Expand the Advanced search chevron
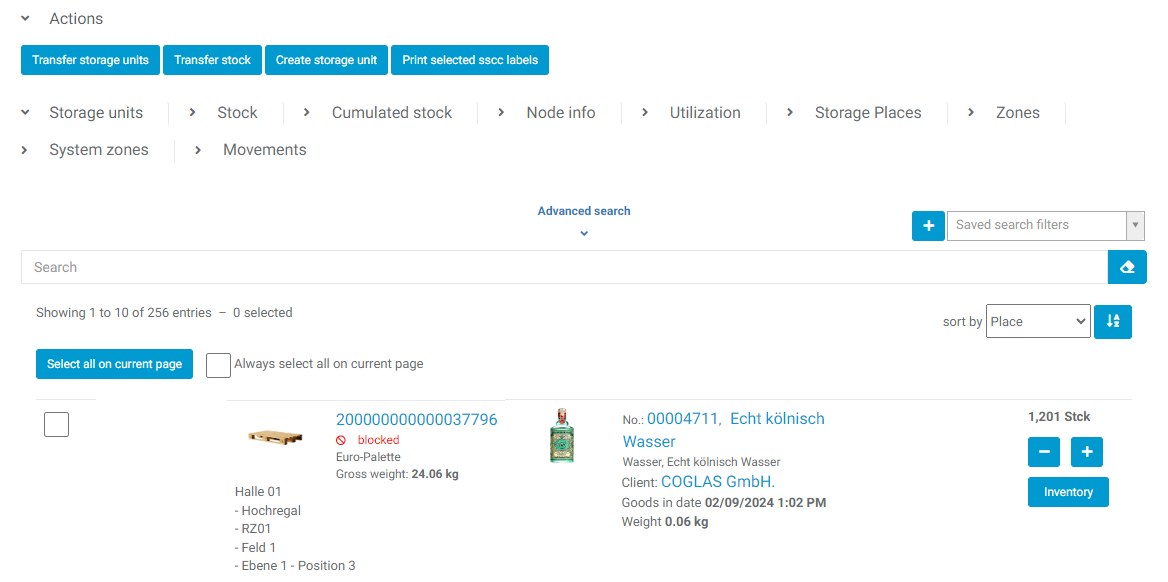The image size is (1168, 582). tap(584, 234)
